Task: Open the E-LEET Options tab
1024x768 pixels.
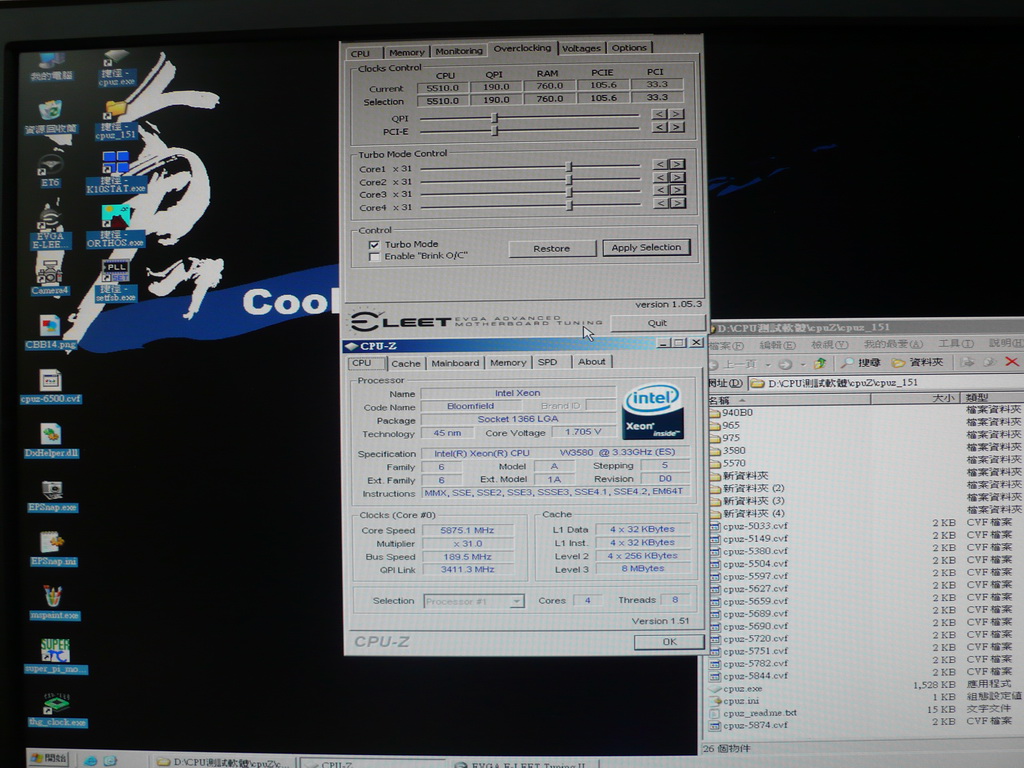Action: [x=629, y=48]
